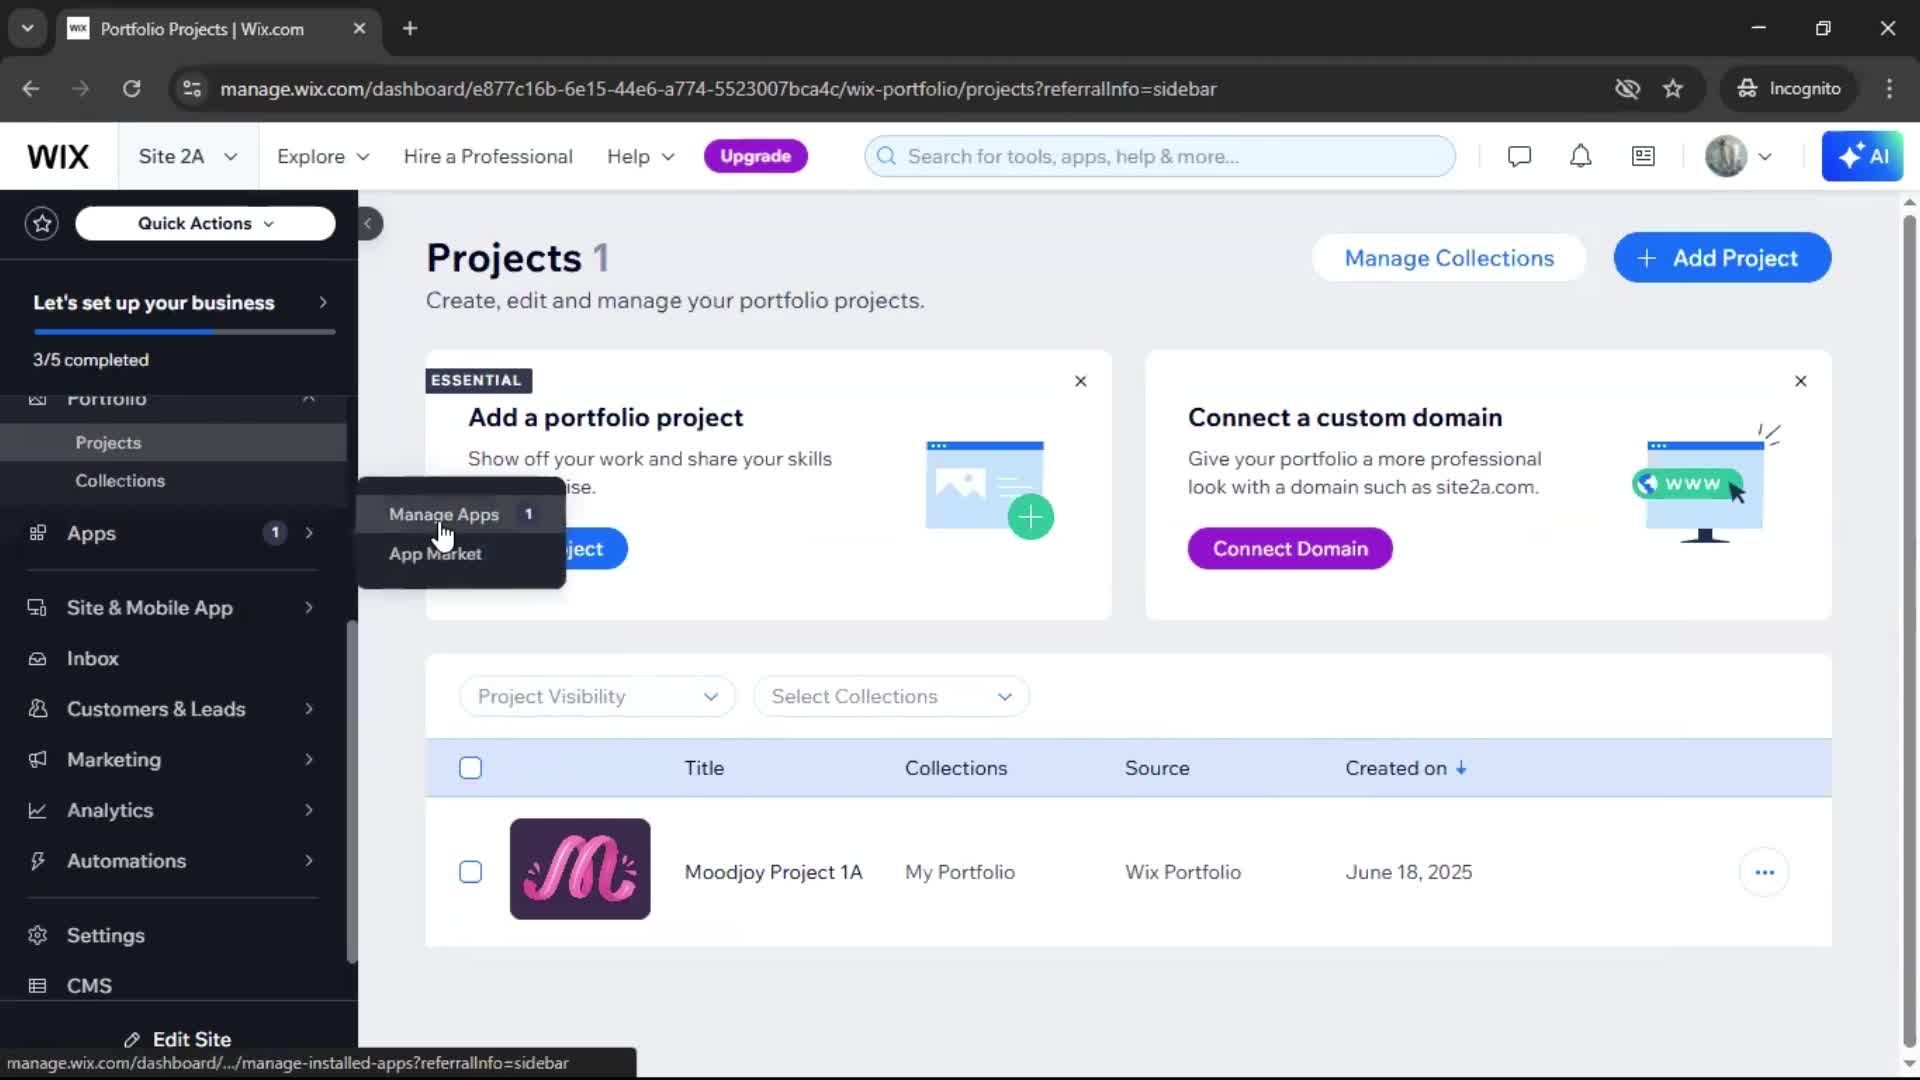1920x1080 pixels.
Task: Choose Manage Apps from the flyout
Action: 461,514
